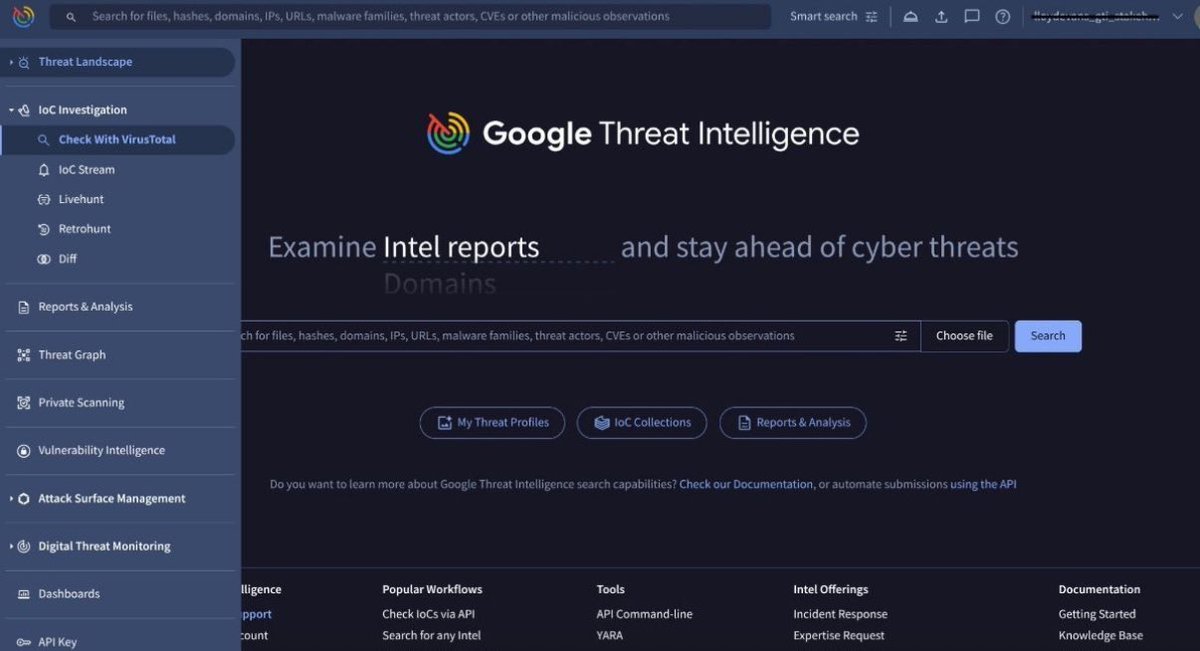Click the upload icon in the top bar
Viewport: 1200px width, 651px height.
[x=941, y=16]
